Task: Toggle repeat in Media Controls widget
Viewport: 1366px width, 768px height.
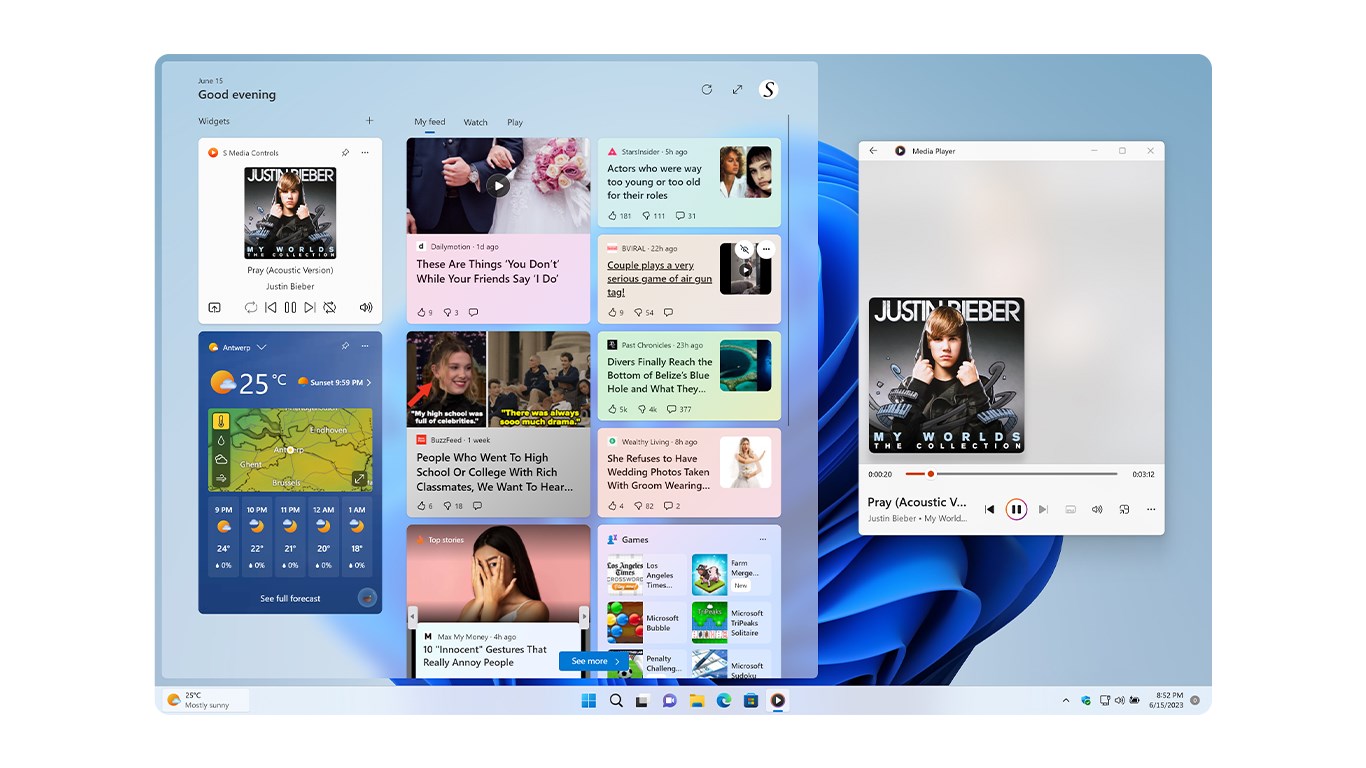Action: tap(251, 308)
